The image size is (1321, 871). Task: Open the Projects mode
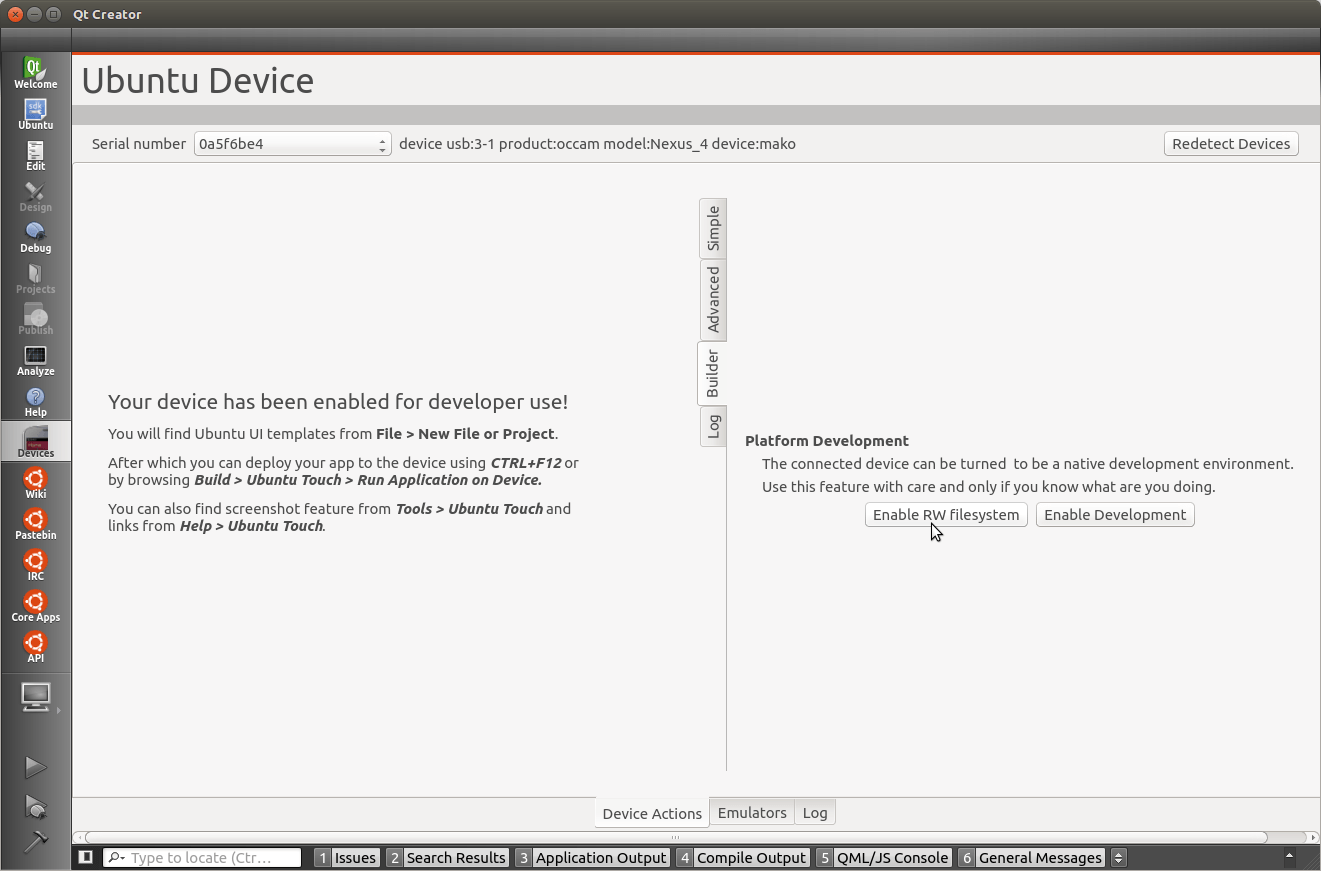tap(35, 278)
